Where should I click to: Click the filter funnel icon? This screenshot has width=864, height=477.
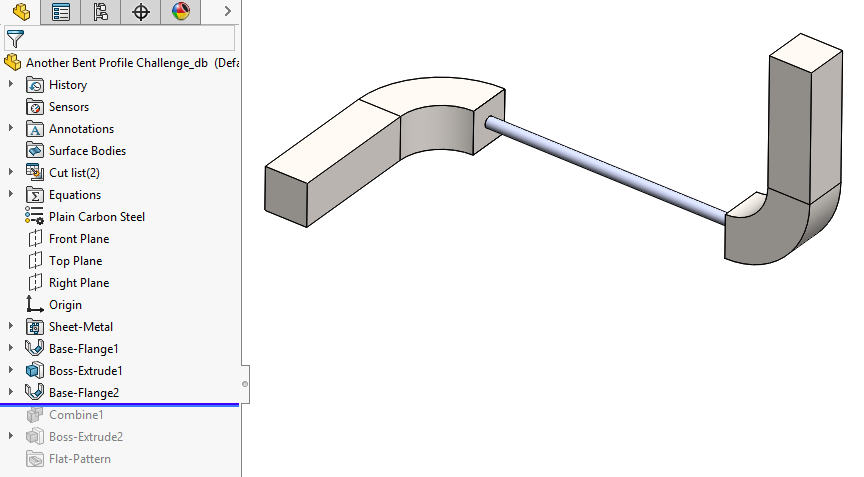[15, 39]
